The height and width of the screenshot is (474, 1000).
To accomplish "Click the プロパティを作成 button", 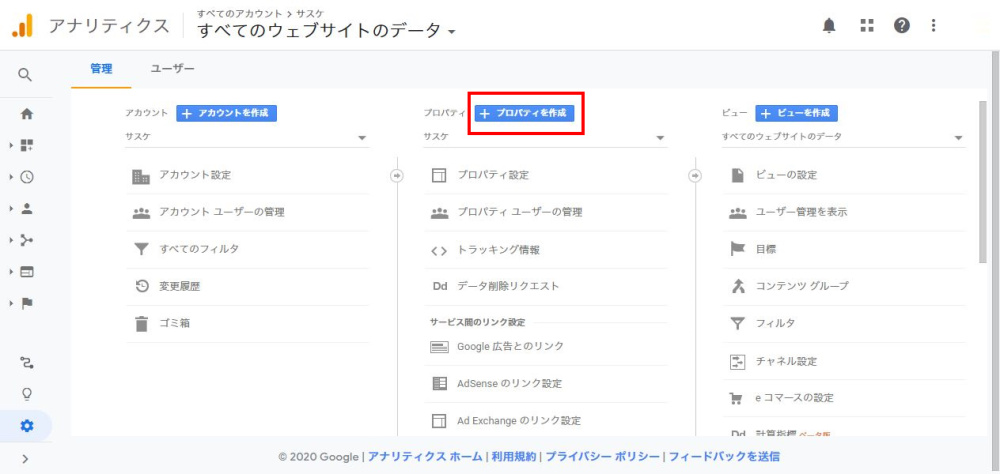I will [x=525, y=113].
